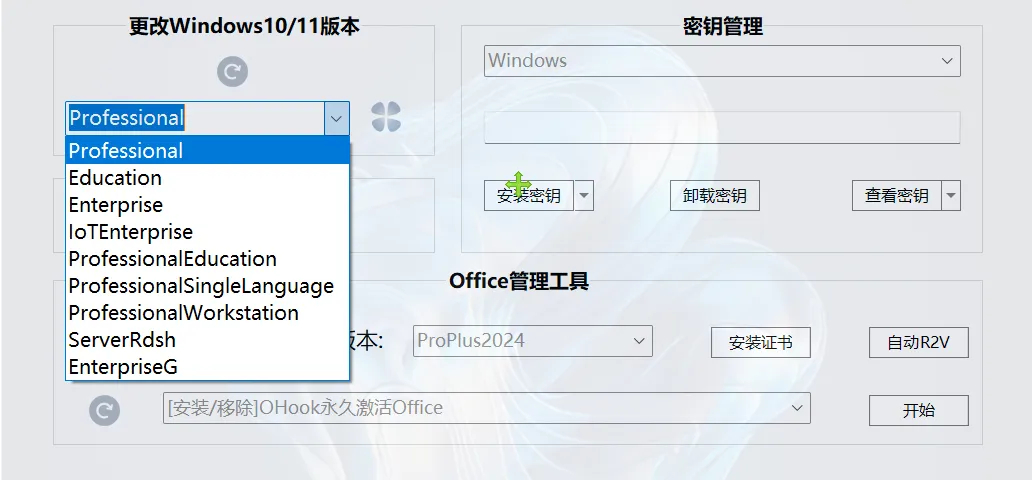
Task: Select ProfessionalWorkstation edition option
Action: (x=207, y=313)
